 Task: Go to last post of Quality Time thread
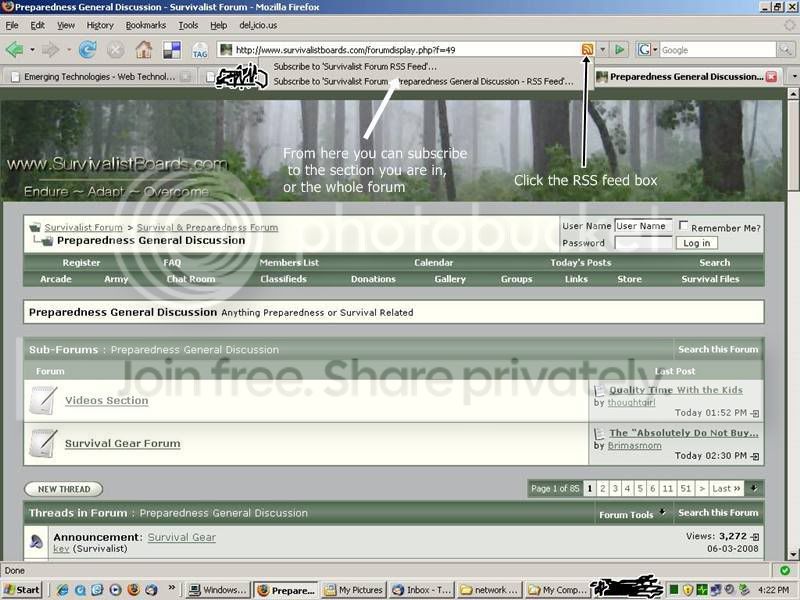pyautogui.click(x=755, y=413)
